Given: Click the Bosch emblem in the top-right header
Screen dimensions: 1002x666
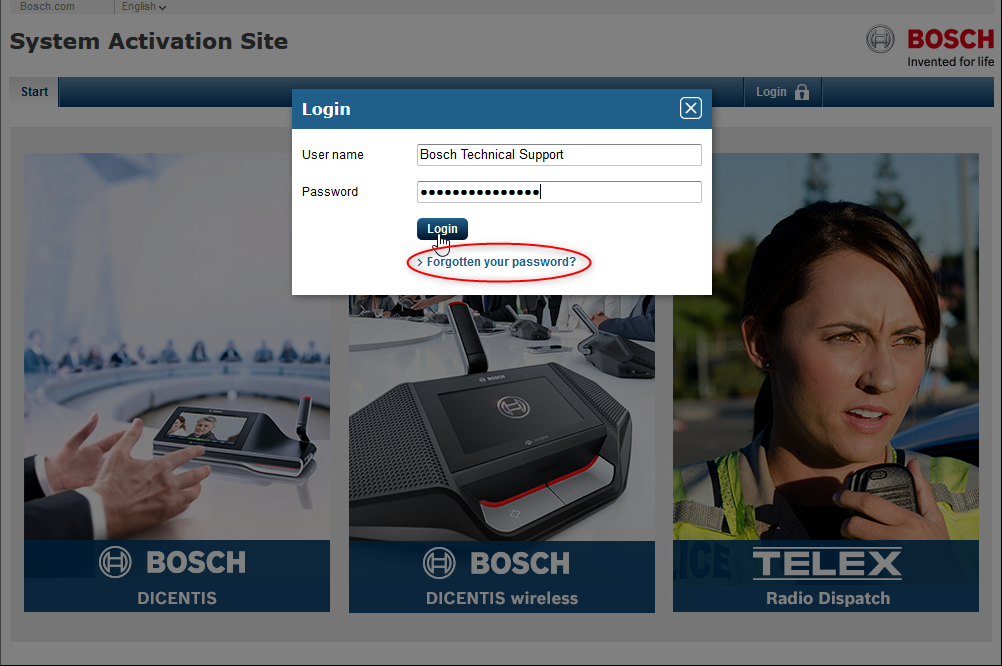Looking at the screenshot, I should [880, 40].
